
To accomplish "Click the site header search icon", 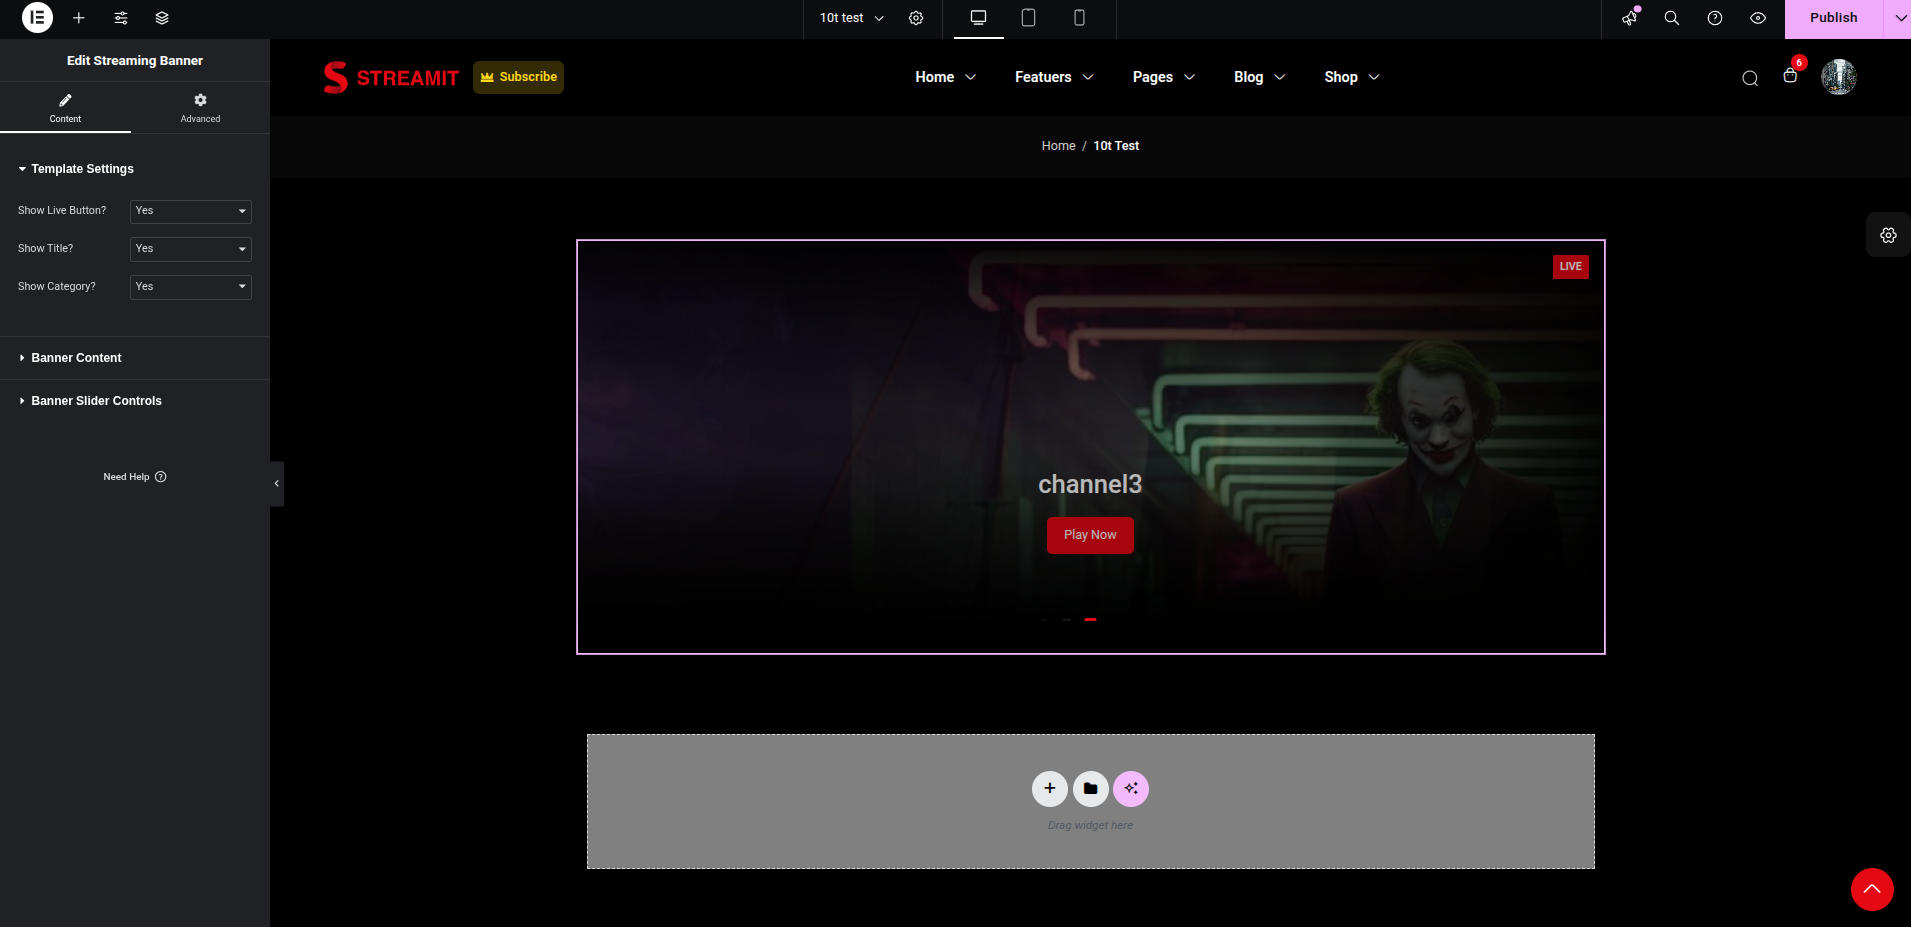I will coord(1750,78).
